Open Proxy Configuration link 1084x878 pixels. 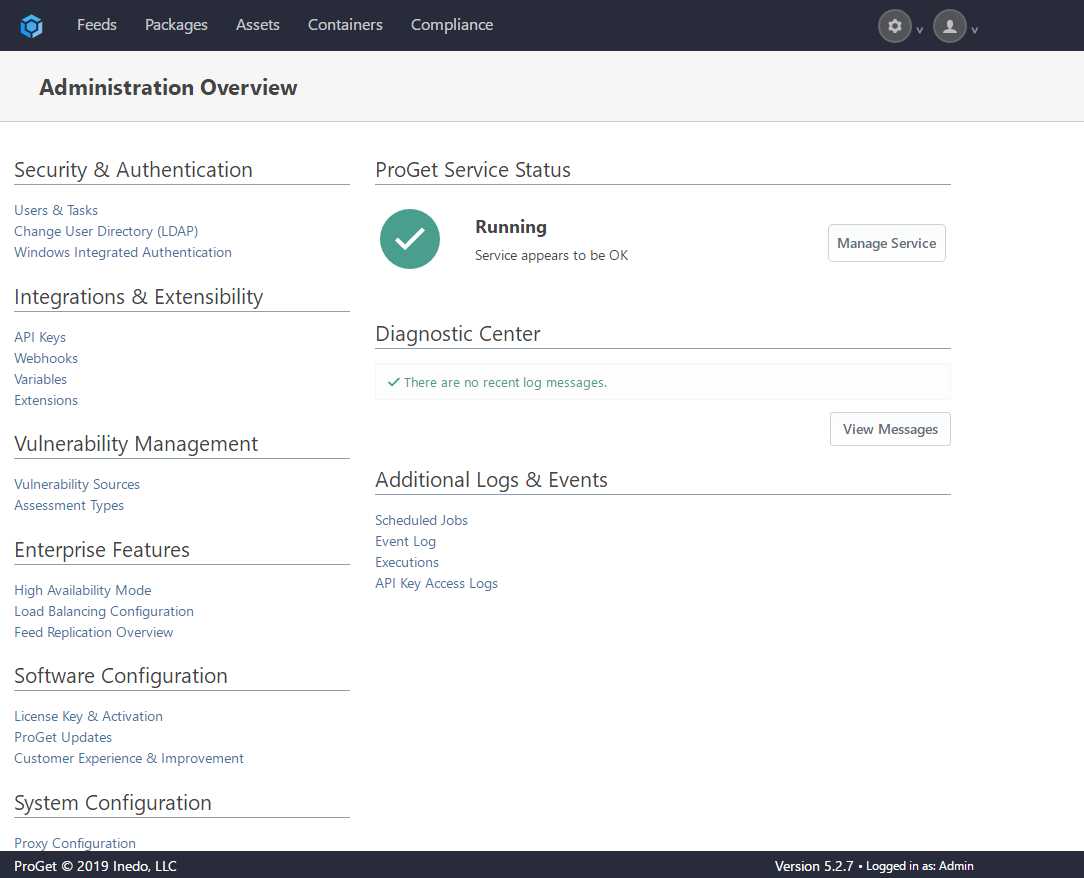(x=75, y=843)
